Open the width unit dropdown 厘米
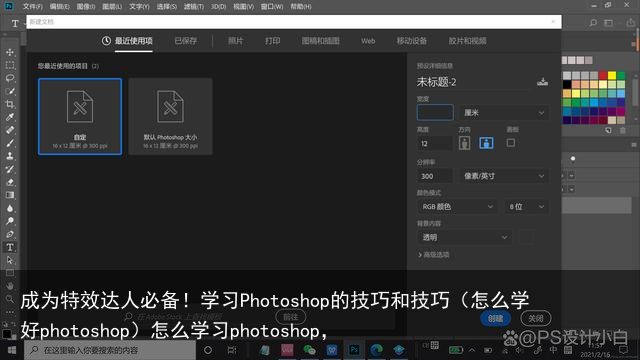Image resolution: width=640 pixels, height=360 pixels. pos(504,113)
